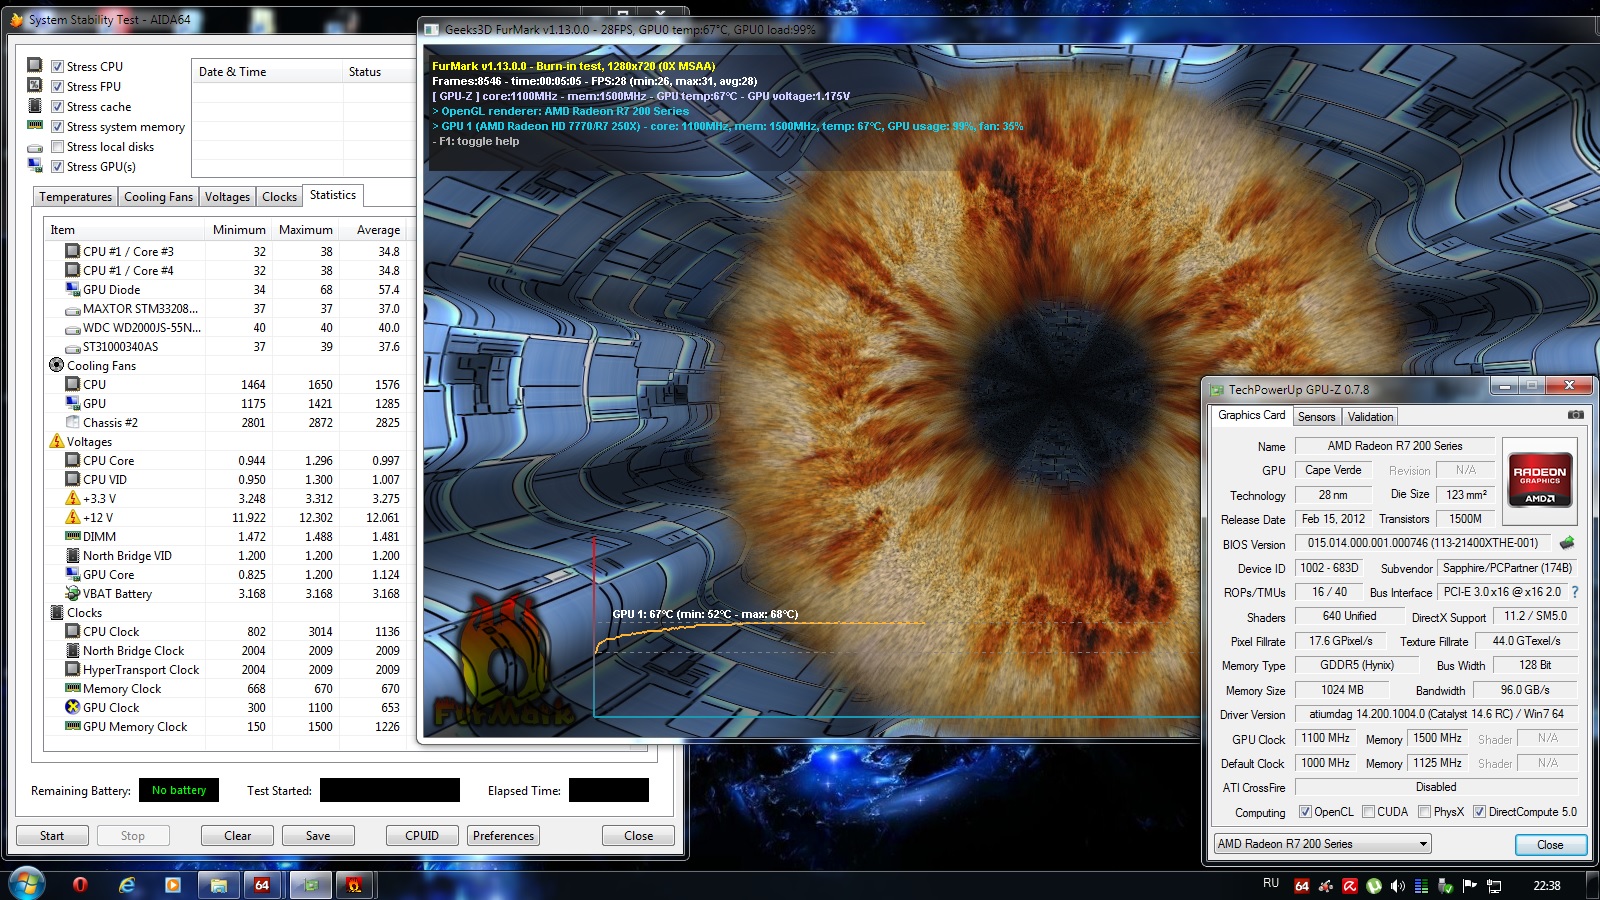
Task: Toggle the Stress CPU checkbox
Action: pos(58,67)
